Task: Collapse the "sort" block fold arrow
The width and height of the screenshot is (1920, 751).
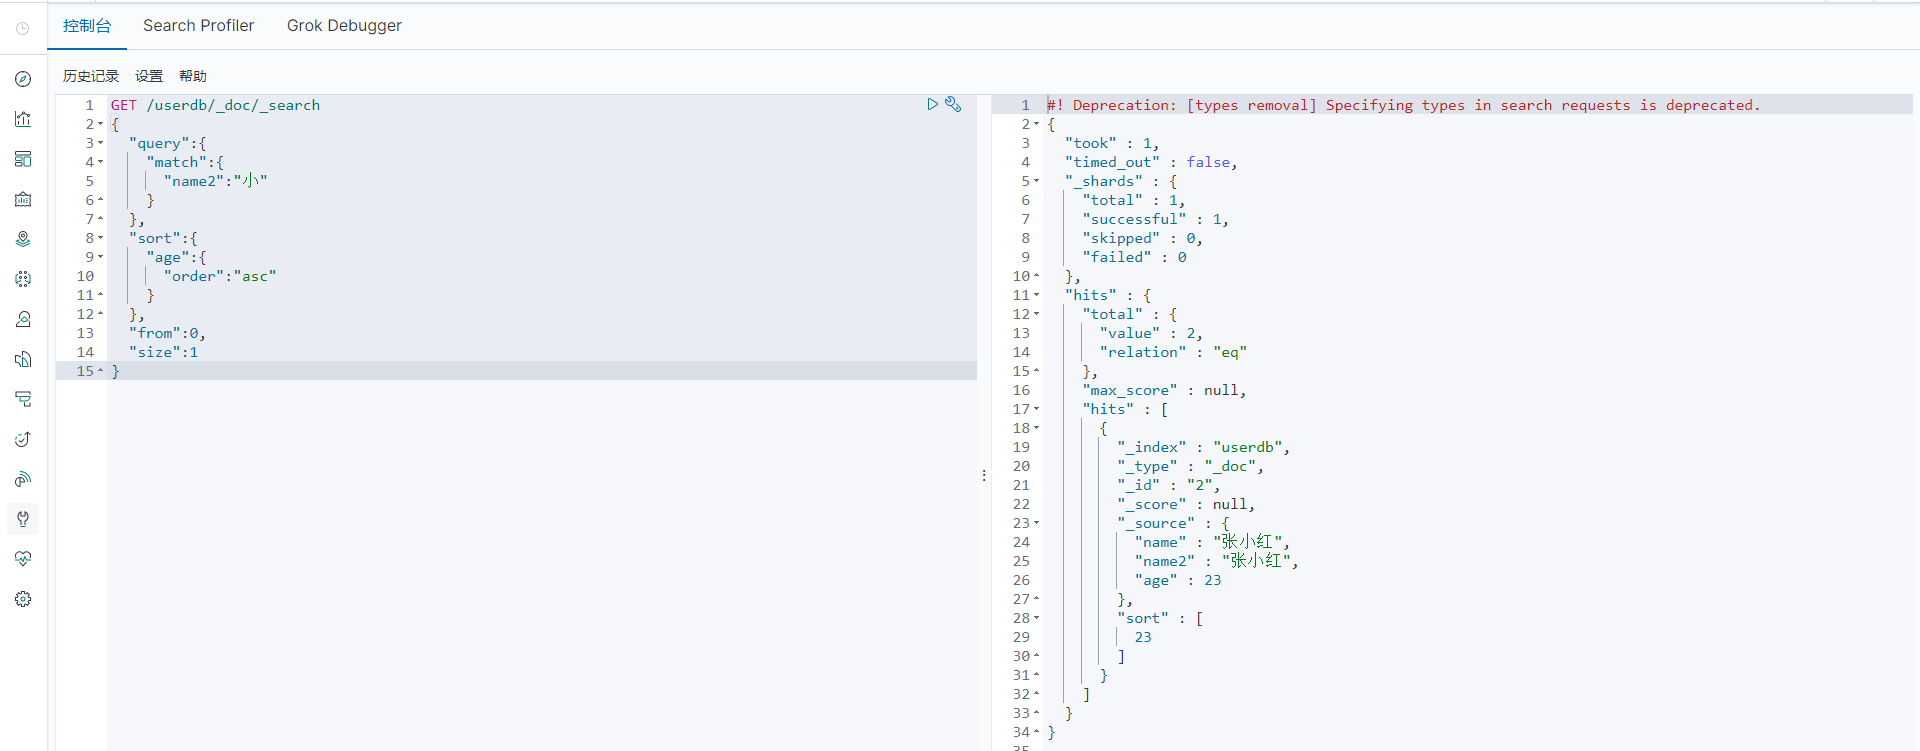Action: (x=101, y=238)
